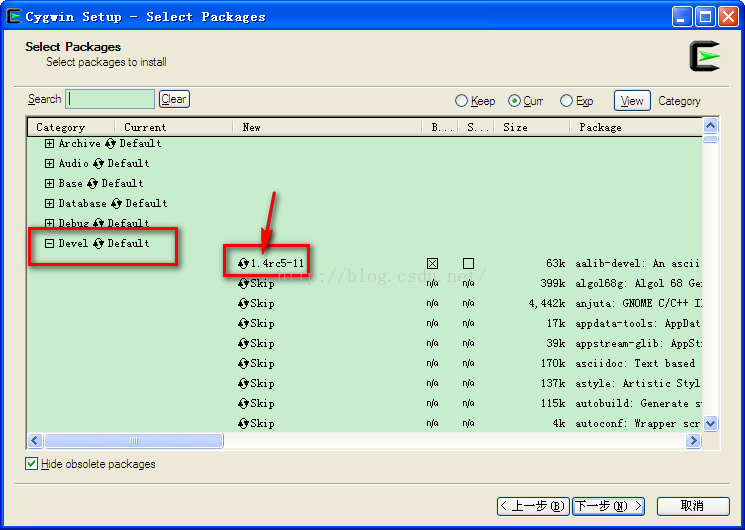Click the New column header
This screenshot has height=530, width=745.
[327, 127]
